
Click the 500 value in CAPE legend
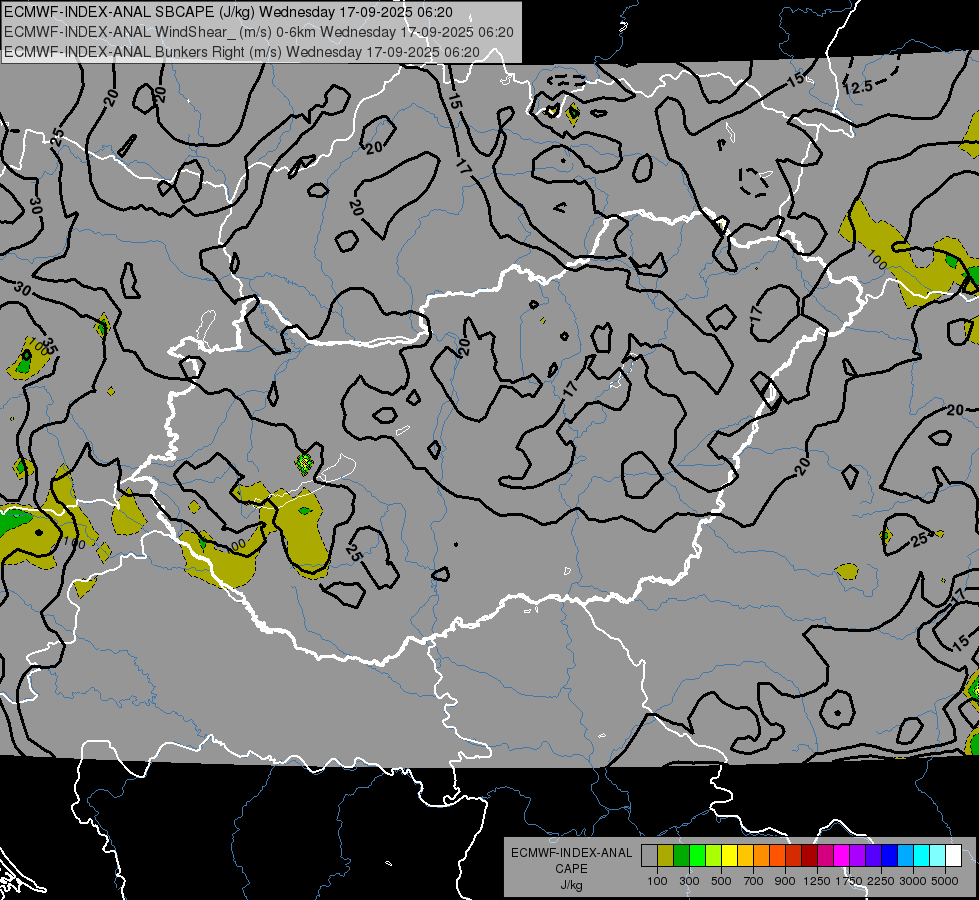[x=721, y=881]
